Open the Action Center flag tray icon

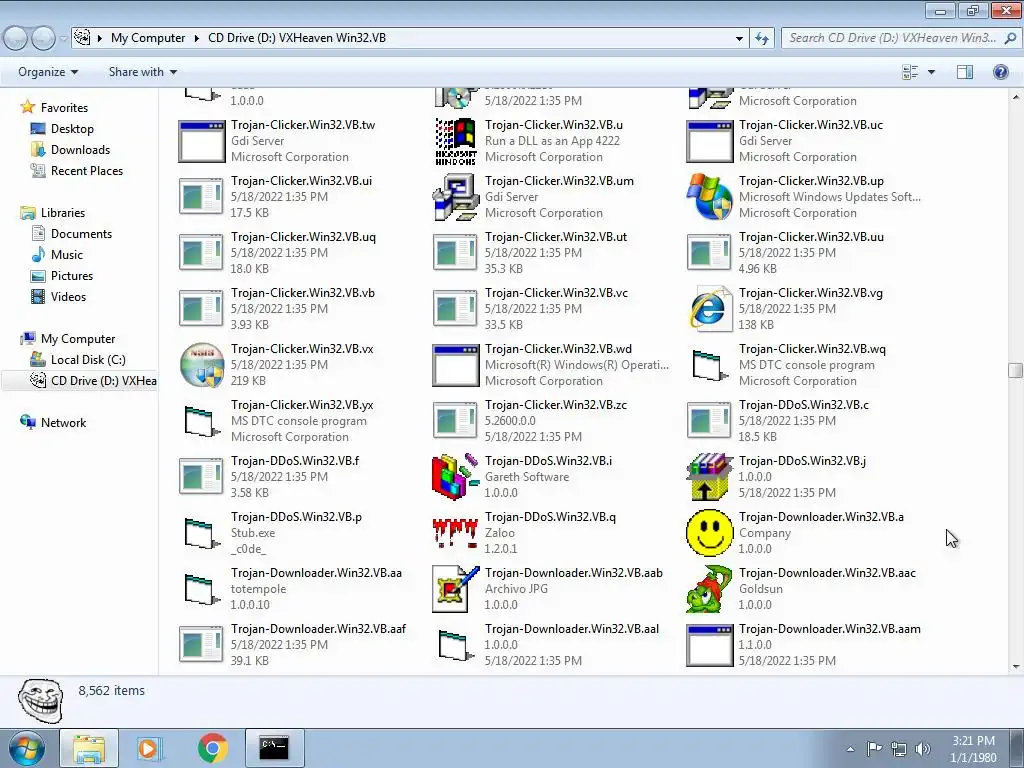pyautogui.click(x=874, y=749)
